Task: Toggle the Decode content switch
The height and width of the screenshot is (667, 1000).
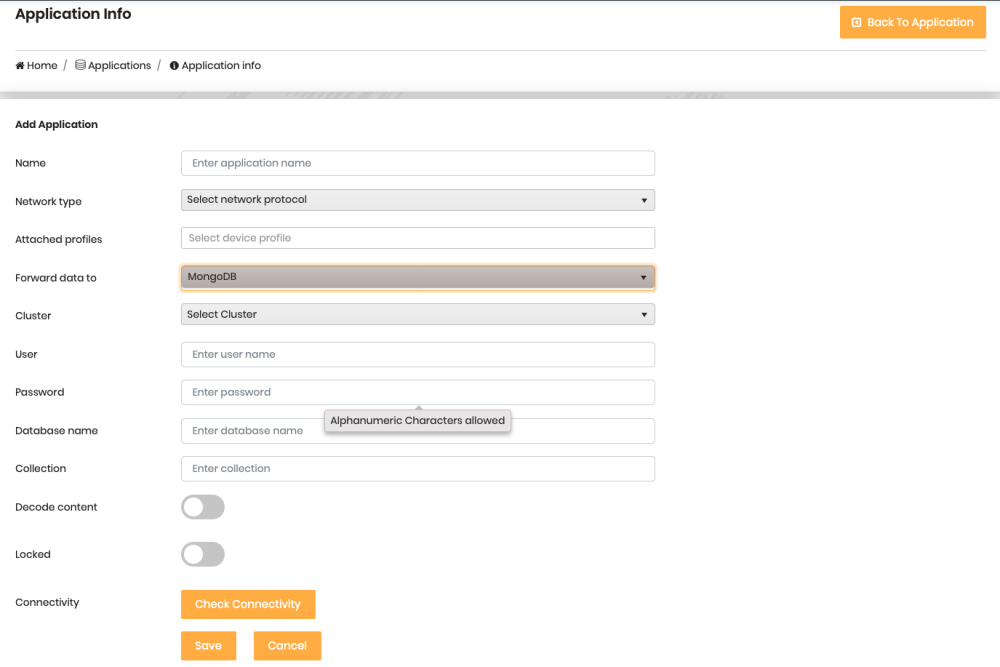Action: (x=203, y=507)
